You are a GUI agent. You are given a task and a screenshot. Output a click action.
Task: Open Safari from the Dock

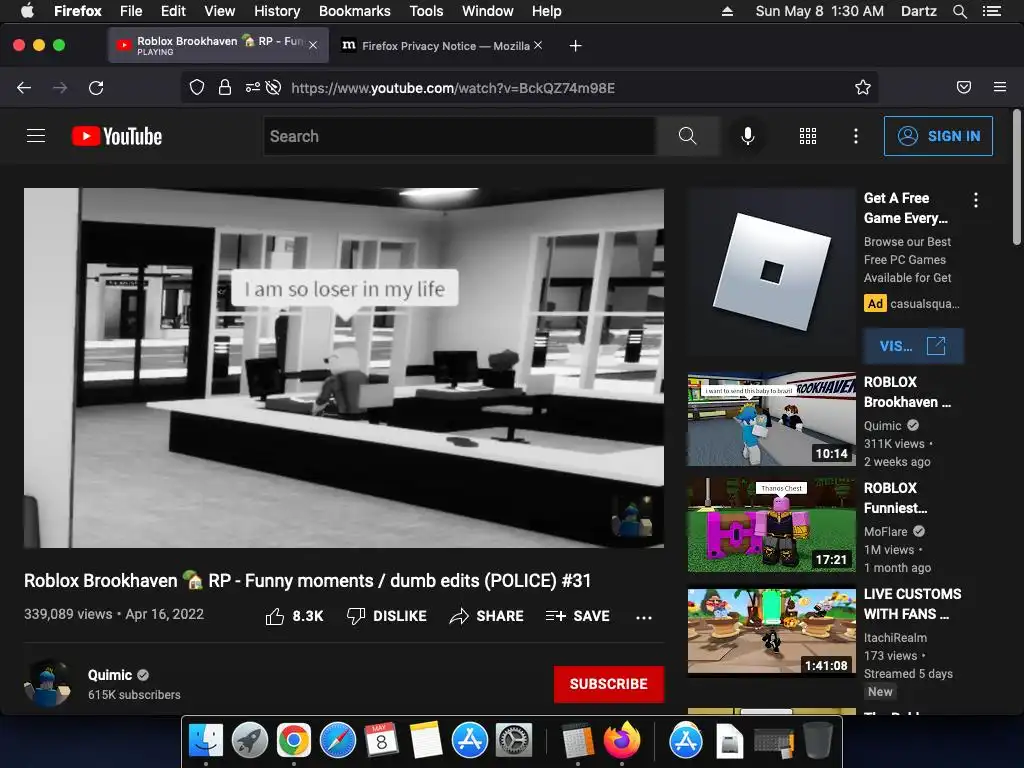pyautogui.click(x=338, y=741)
